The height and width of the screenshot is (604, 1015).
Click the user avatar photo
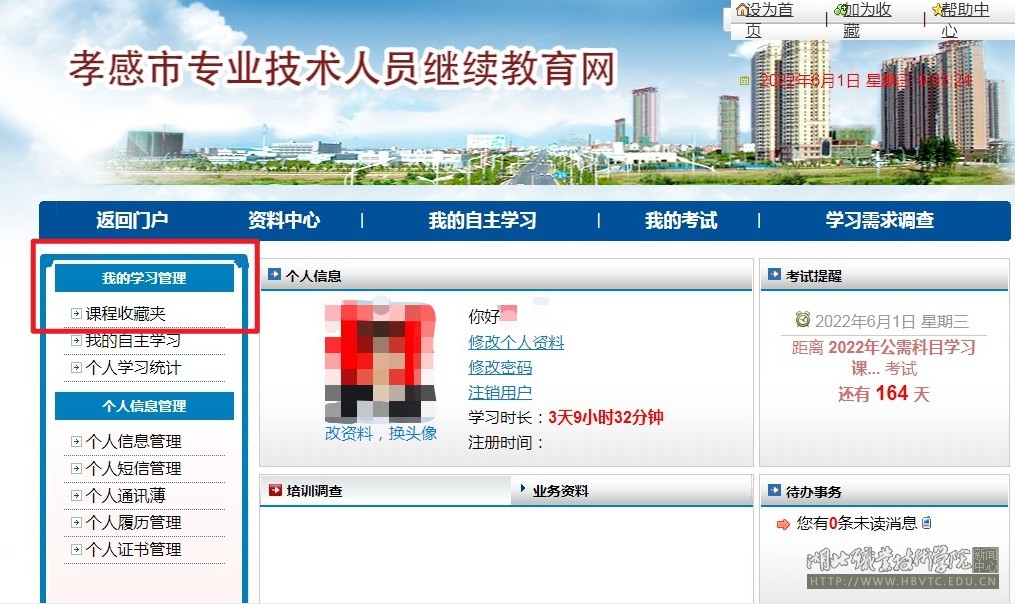[x=381, y=360]
